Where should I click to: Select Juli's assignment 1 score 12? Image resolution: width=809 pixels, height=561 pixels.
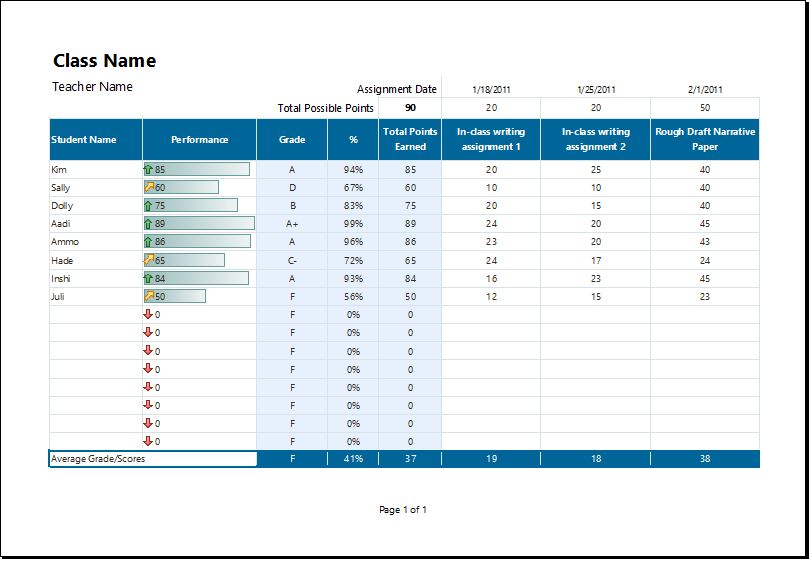(491, 296)
